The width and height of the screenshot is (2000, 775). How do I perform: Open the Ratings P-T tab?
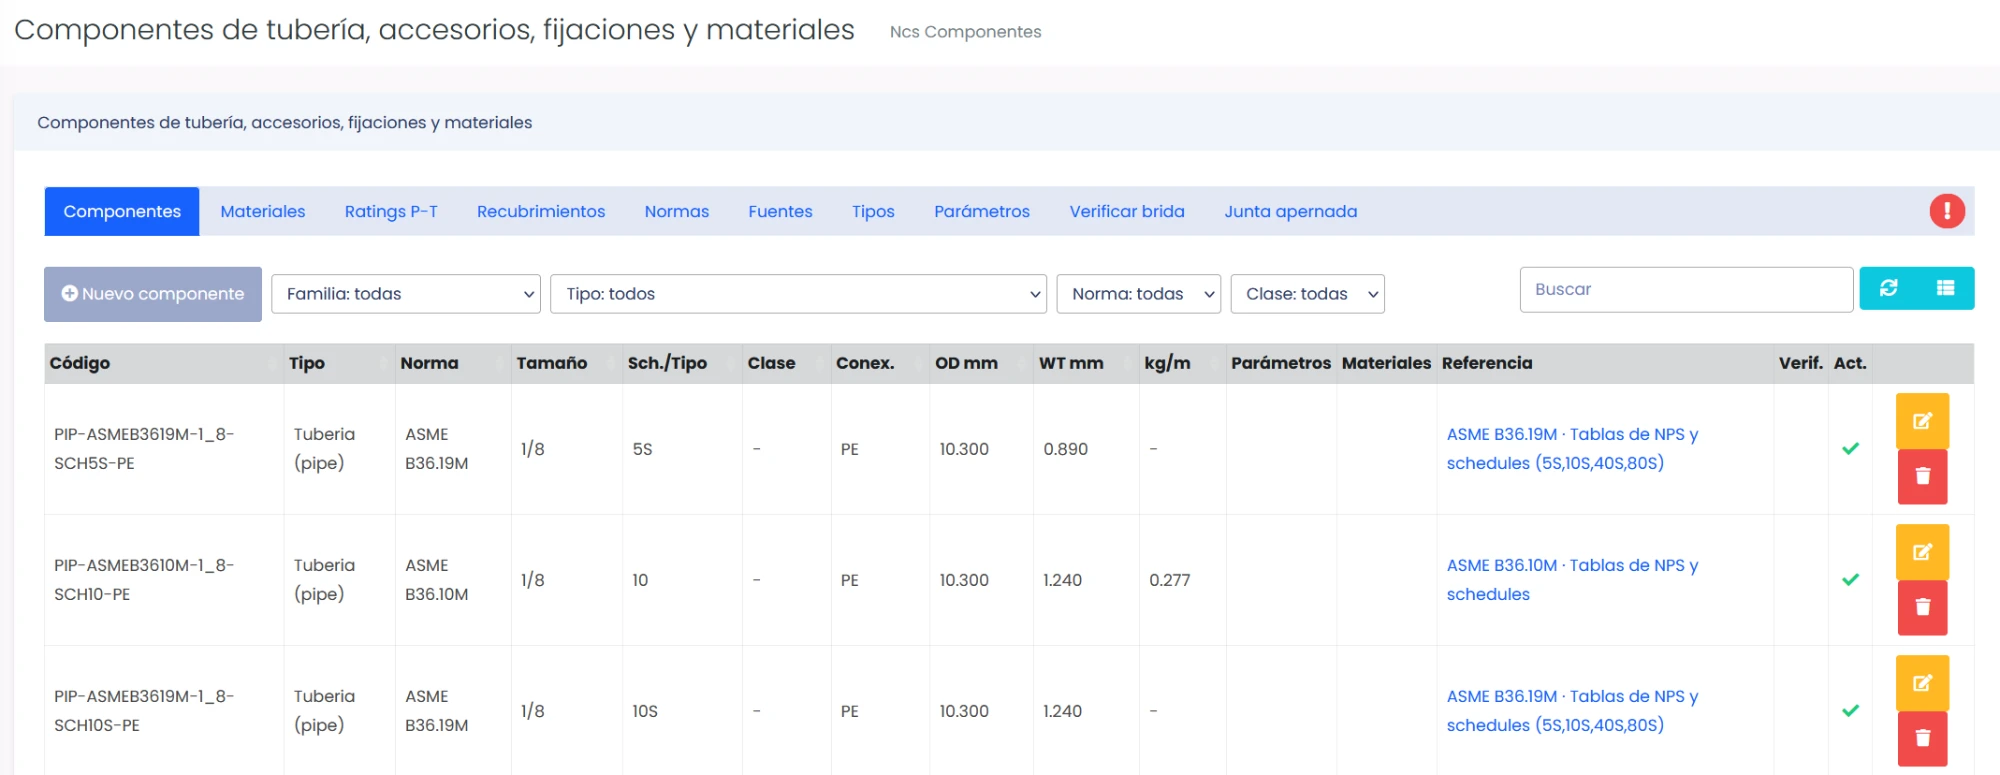(391, 211)
